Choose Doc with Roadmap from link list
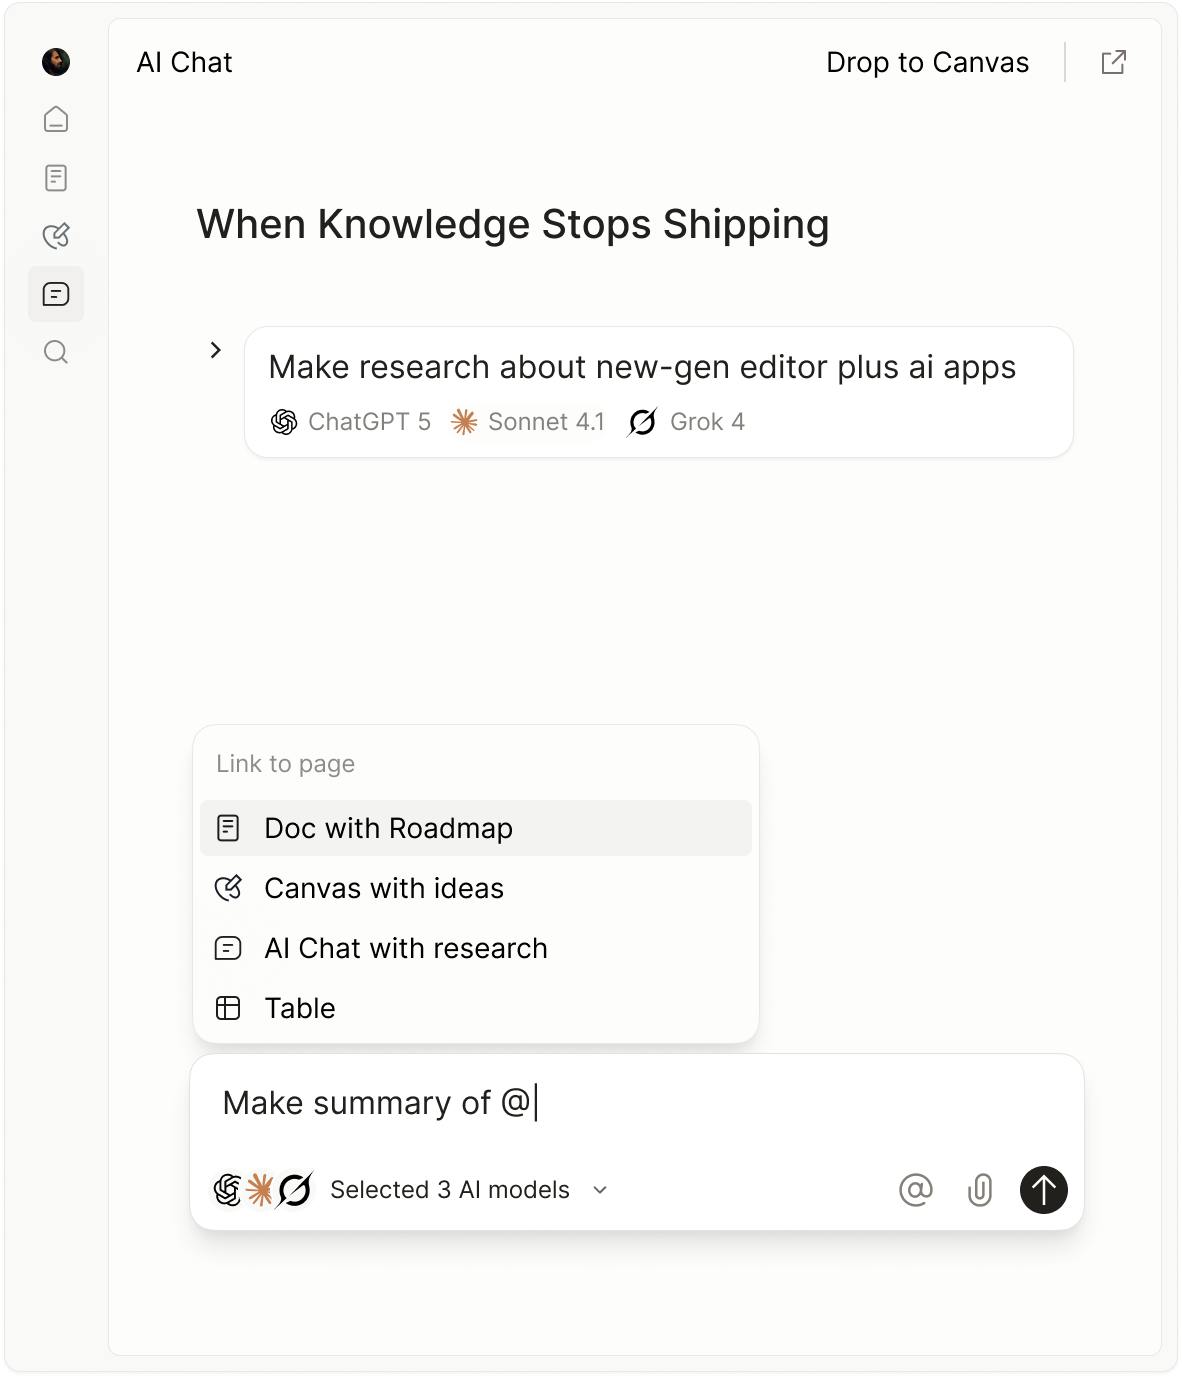The image size is (1182, 1378). click(x=476, y=828)
